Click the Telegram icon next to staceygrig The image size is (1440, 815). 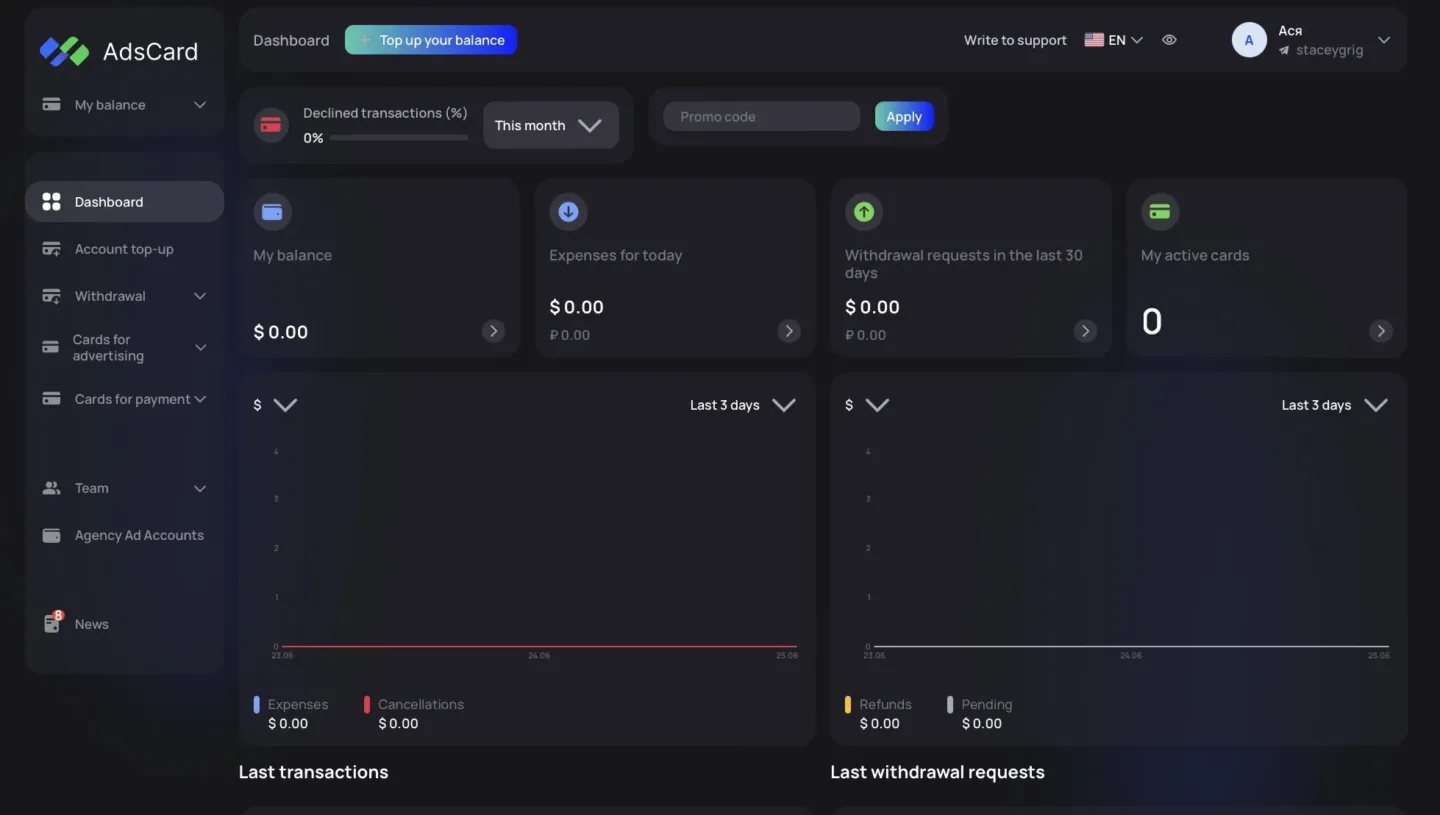point(1285,50)
